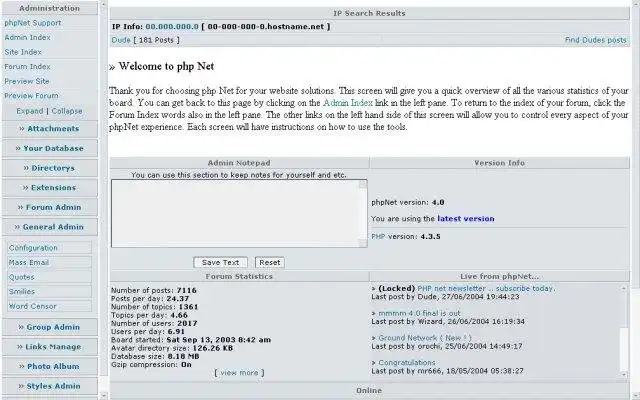This screenshot has height=400, width=640.
Task: Click Find Dudes posts link
Action: (596, 40)
